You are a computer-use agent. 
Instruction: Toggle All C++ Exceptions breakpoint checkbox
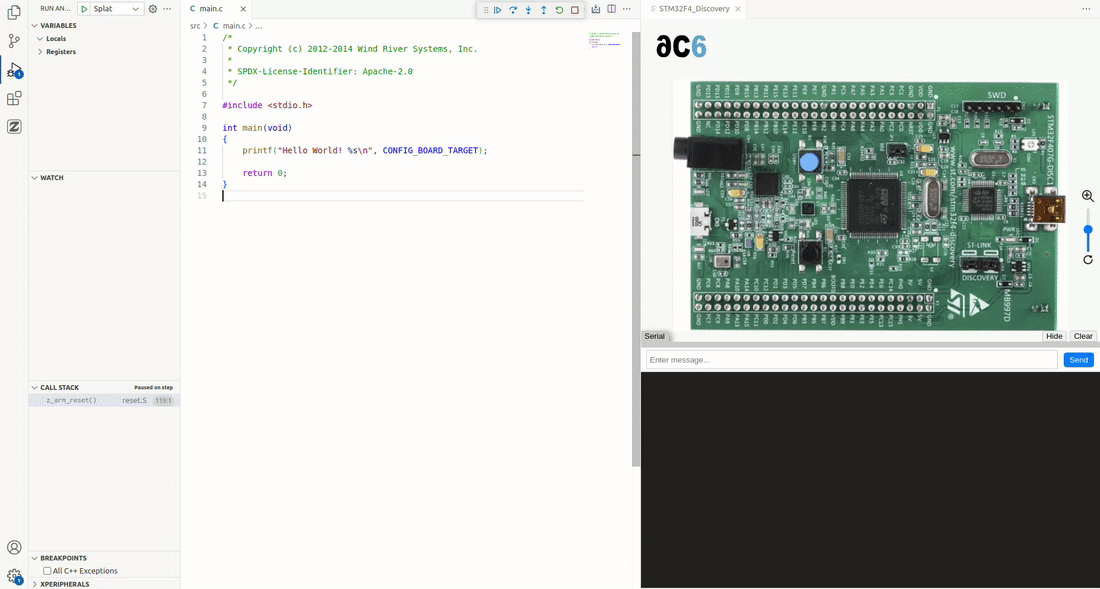[47, 571]
